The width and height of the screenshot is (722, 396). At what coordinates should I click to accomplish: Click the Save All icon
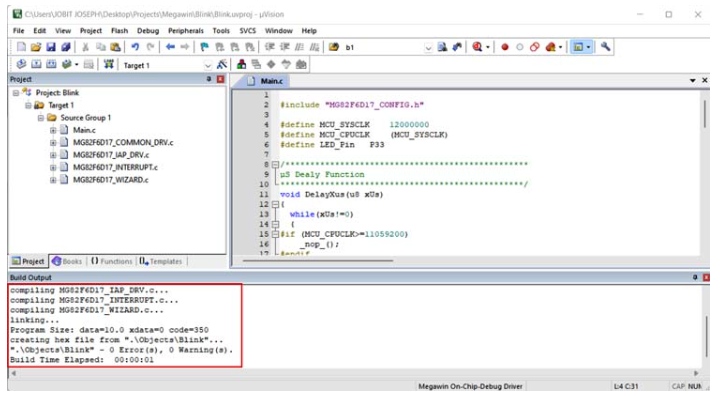(66, 47)
